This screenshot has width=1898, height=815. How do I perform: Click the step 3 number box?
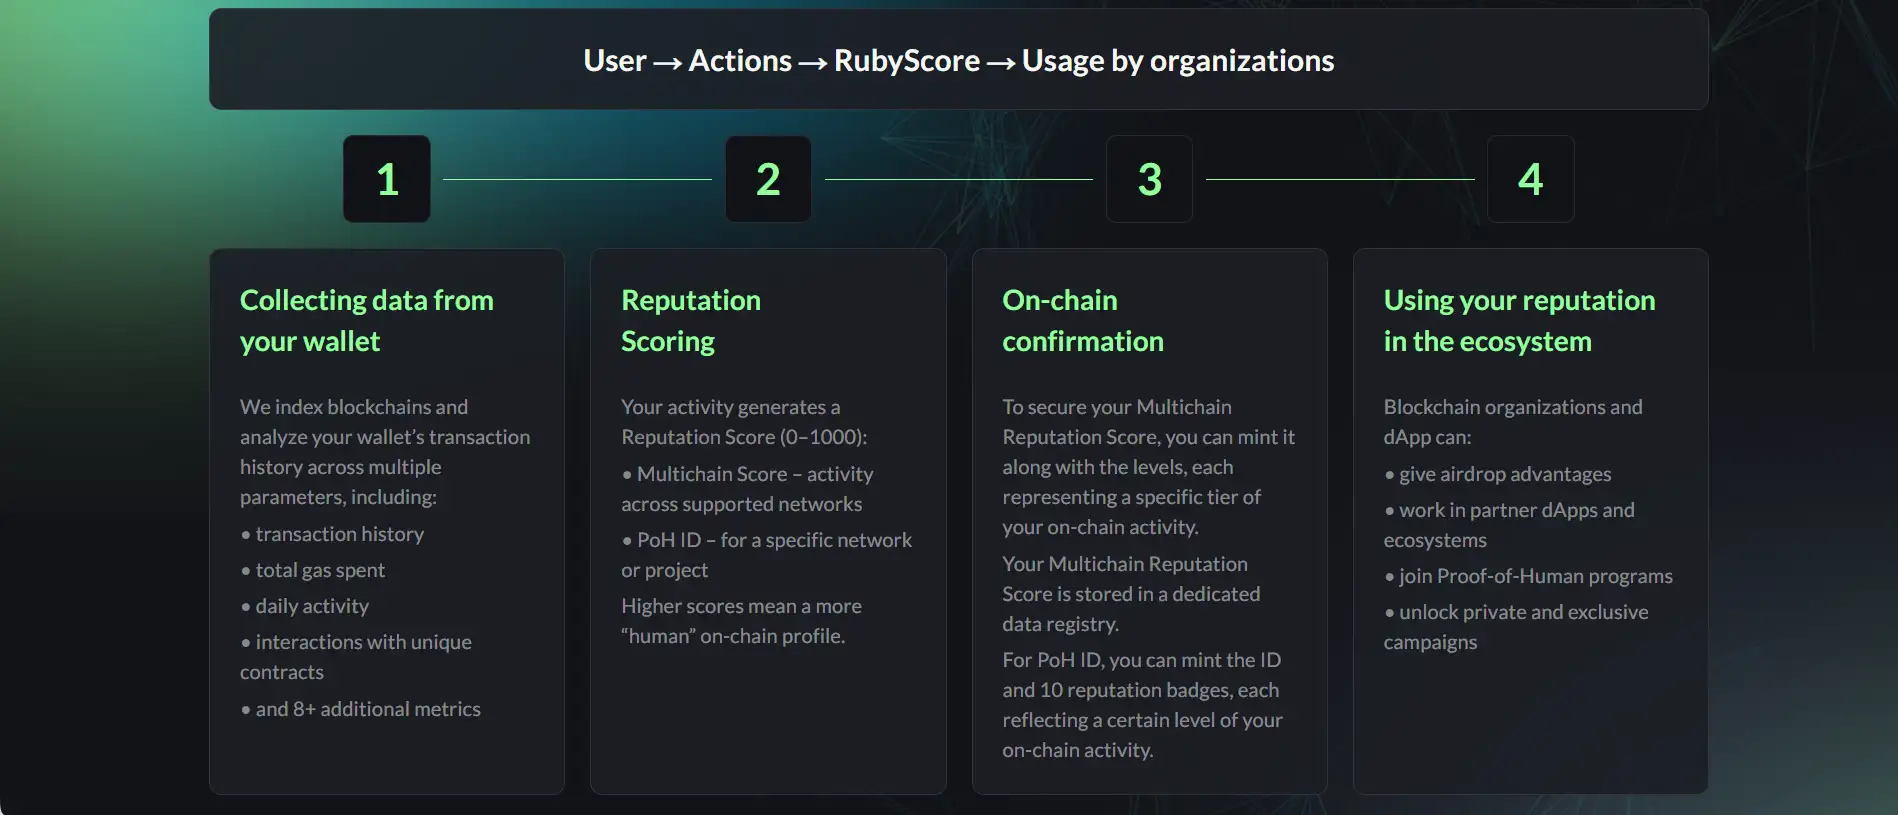[1149, 179]
